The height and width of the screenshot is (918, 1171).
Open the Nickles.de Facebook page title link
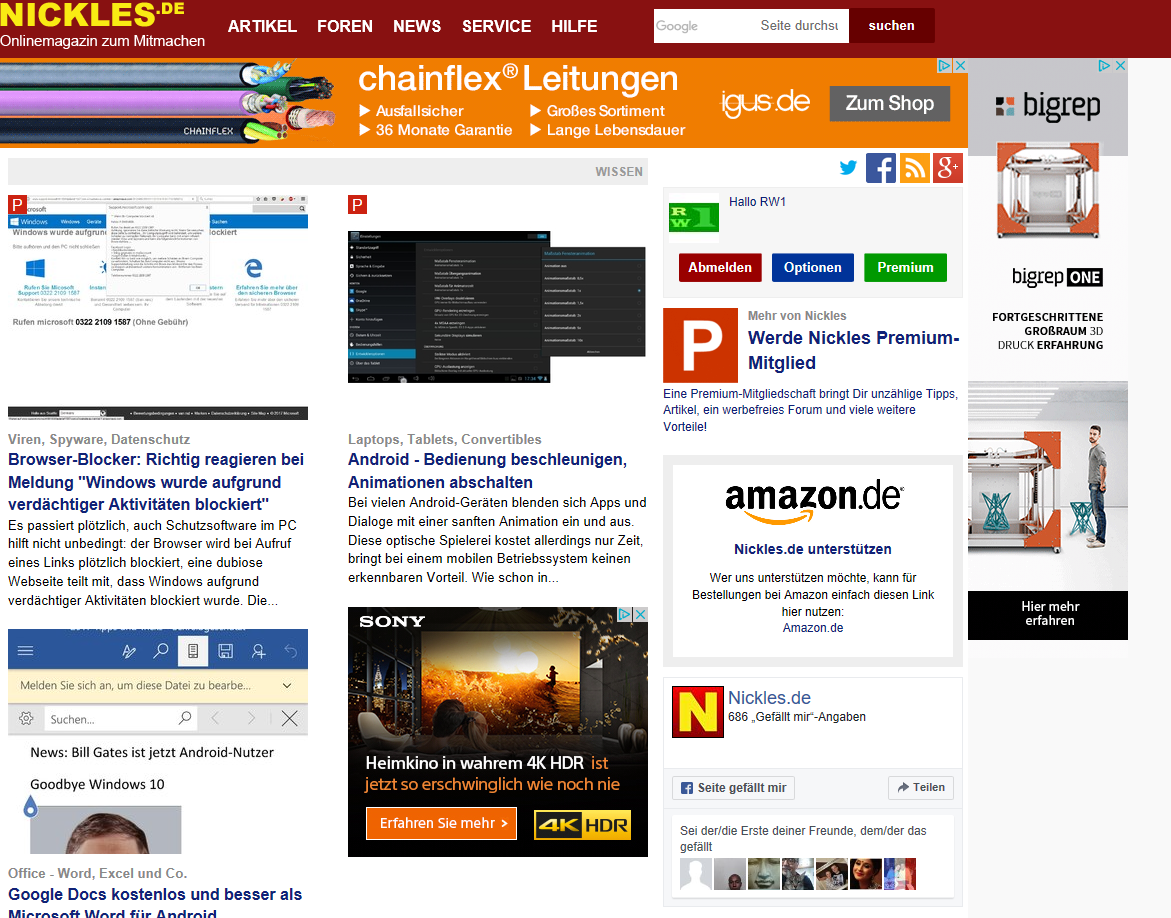(769, 698)
